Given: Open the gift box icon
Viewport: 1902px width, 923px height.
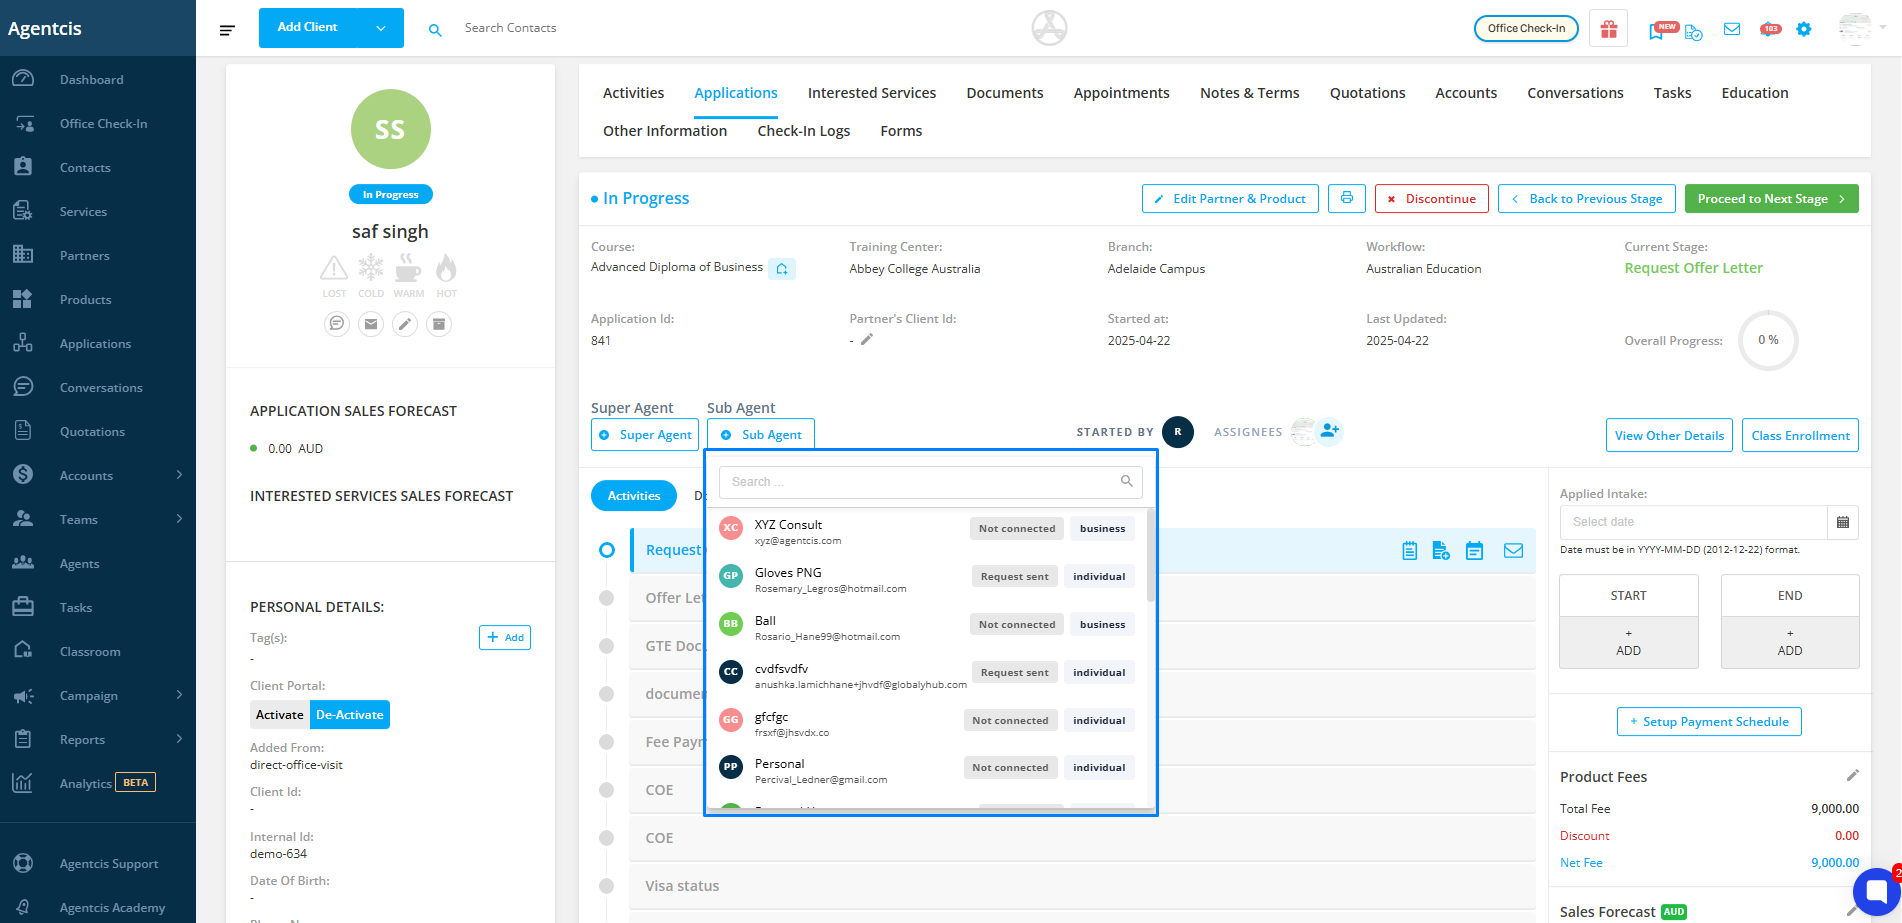Looking at the screenshot, I should [1609, 29].
